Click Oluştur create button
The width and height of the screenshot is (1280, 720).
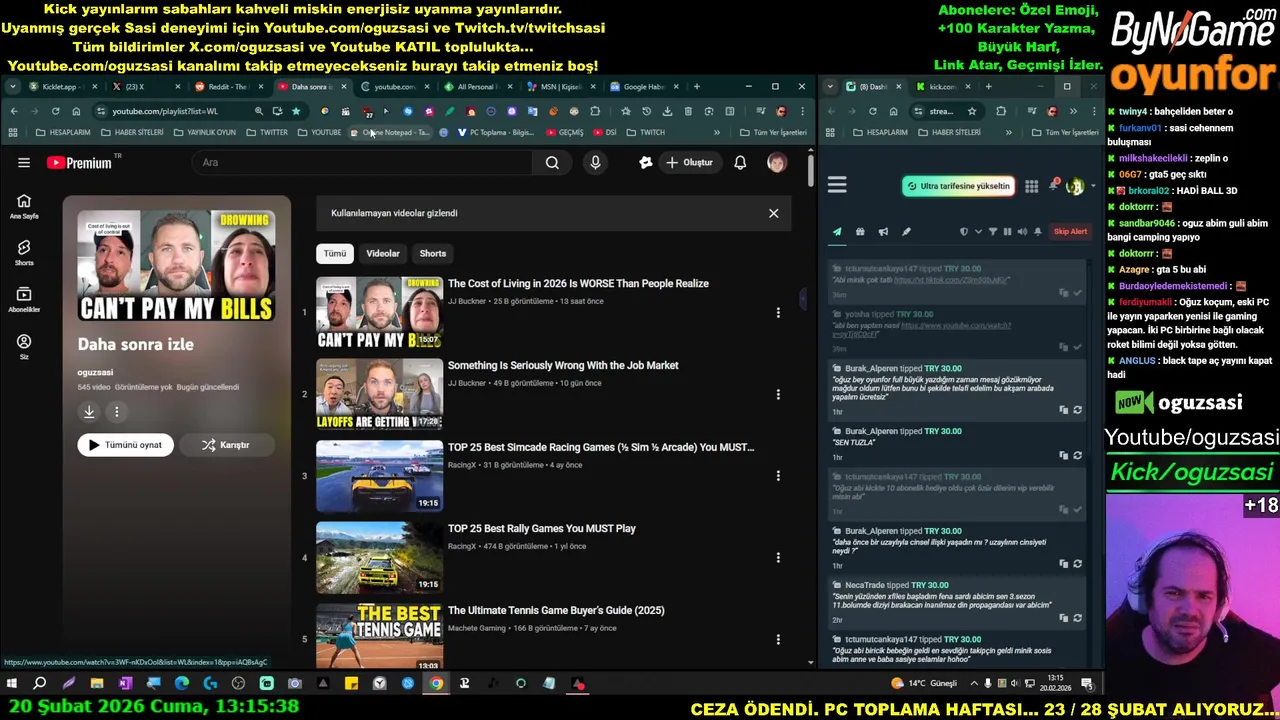tap(689, 162)
